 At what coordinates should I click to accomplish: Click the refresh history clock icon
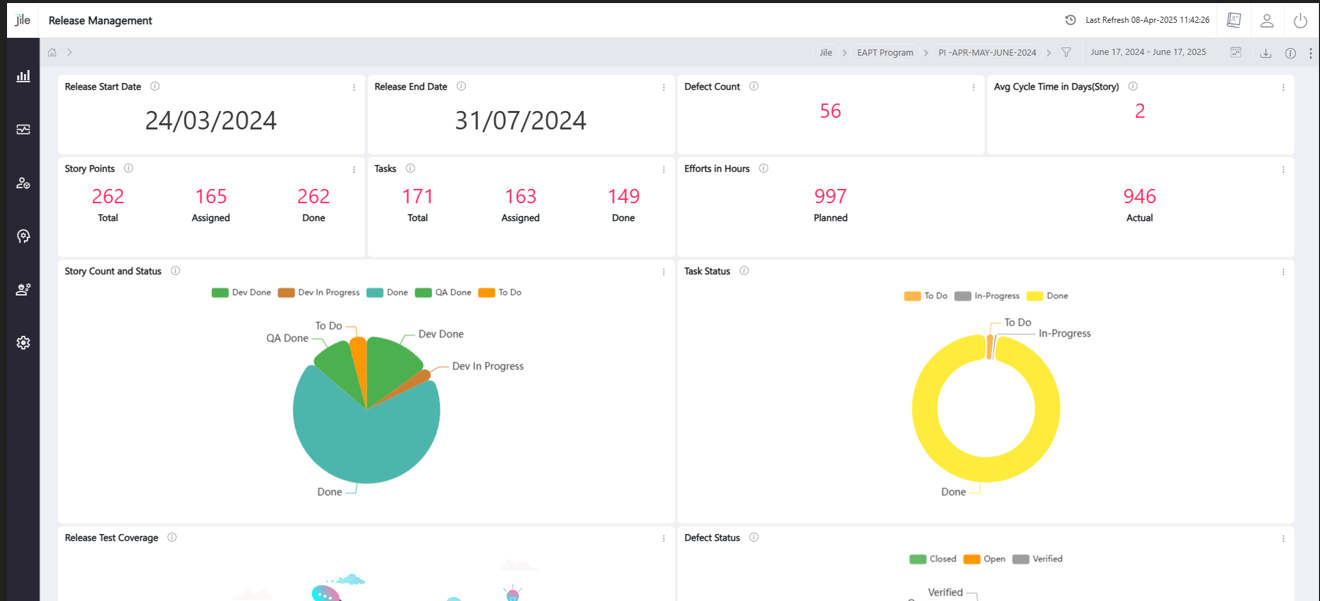(1071, 20)
